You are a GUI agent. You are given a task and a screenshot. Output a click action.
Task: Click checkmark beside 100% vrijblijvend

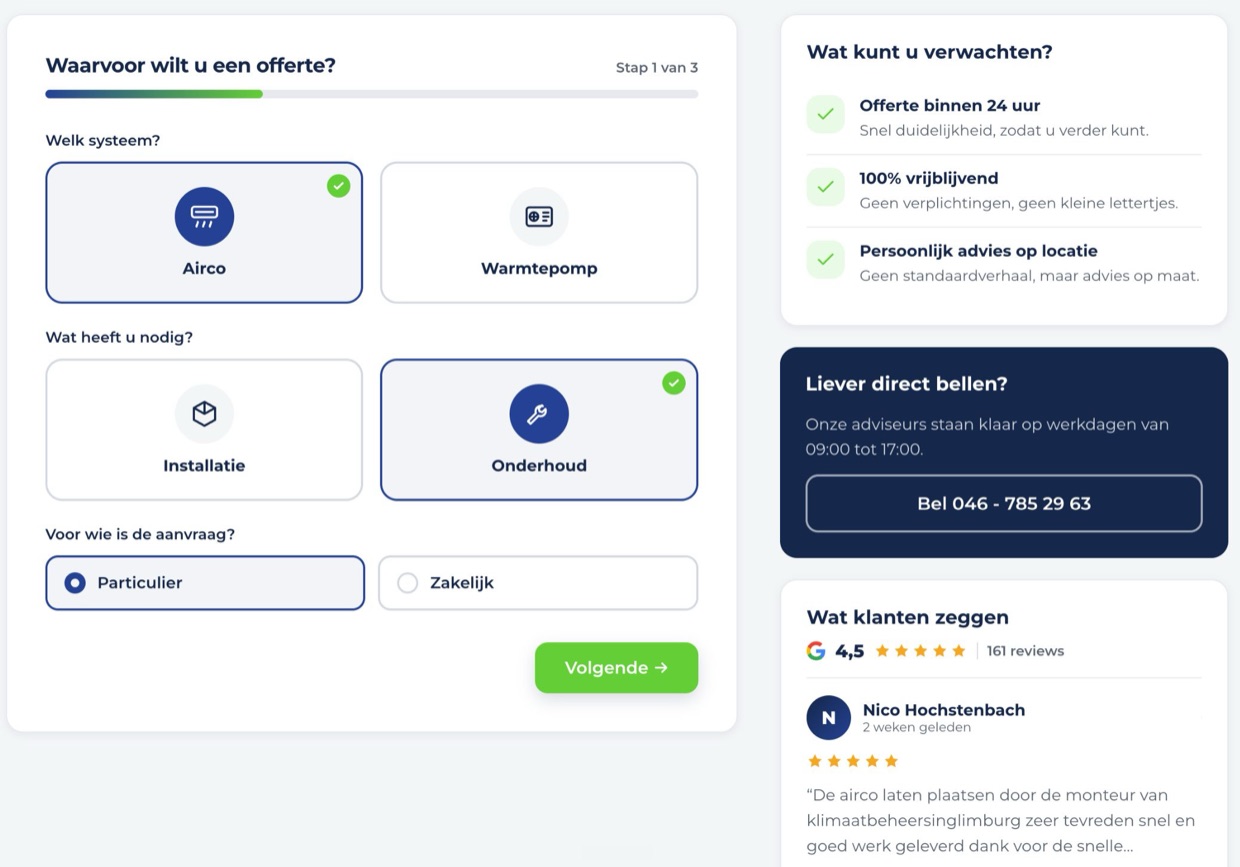pos(825,187)
